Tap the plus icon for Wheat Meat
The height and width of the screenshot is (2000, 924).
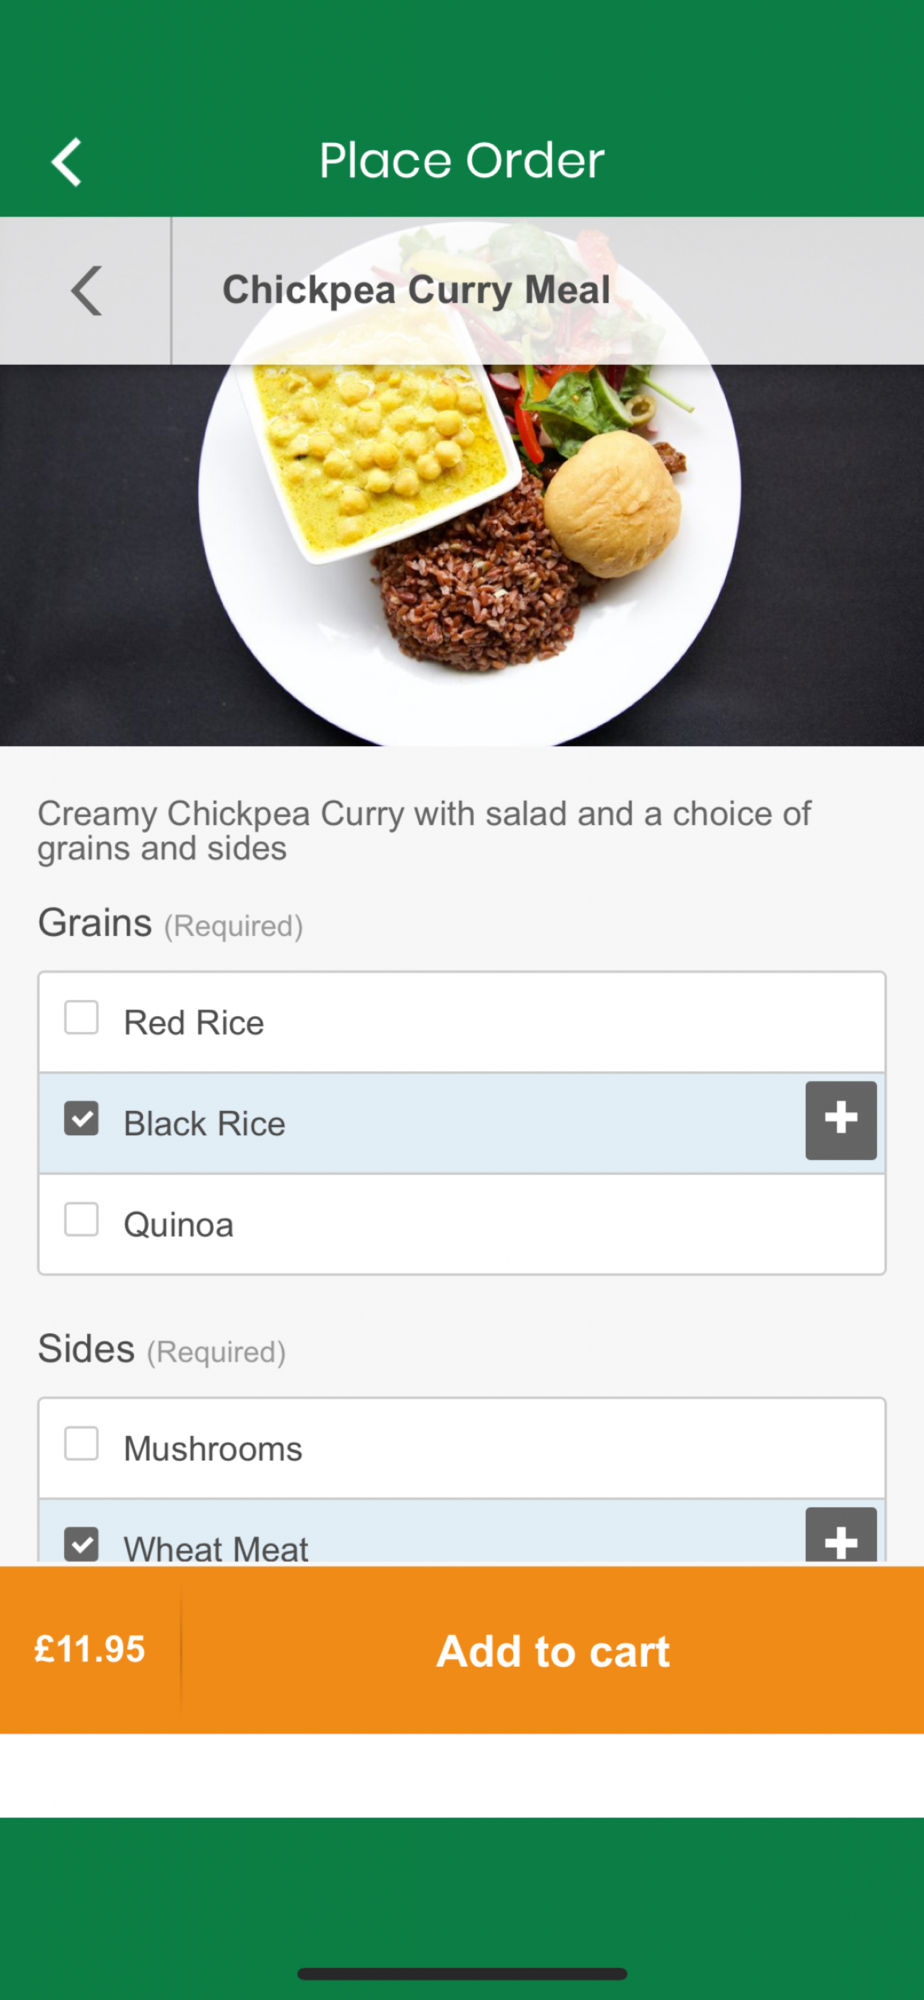841,1537
